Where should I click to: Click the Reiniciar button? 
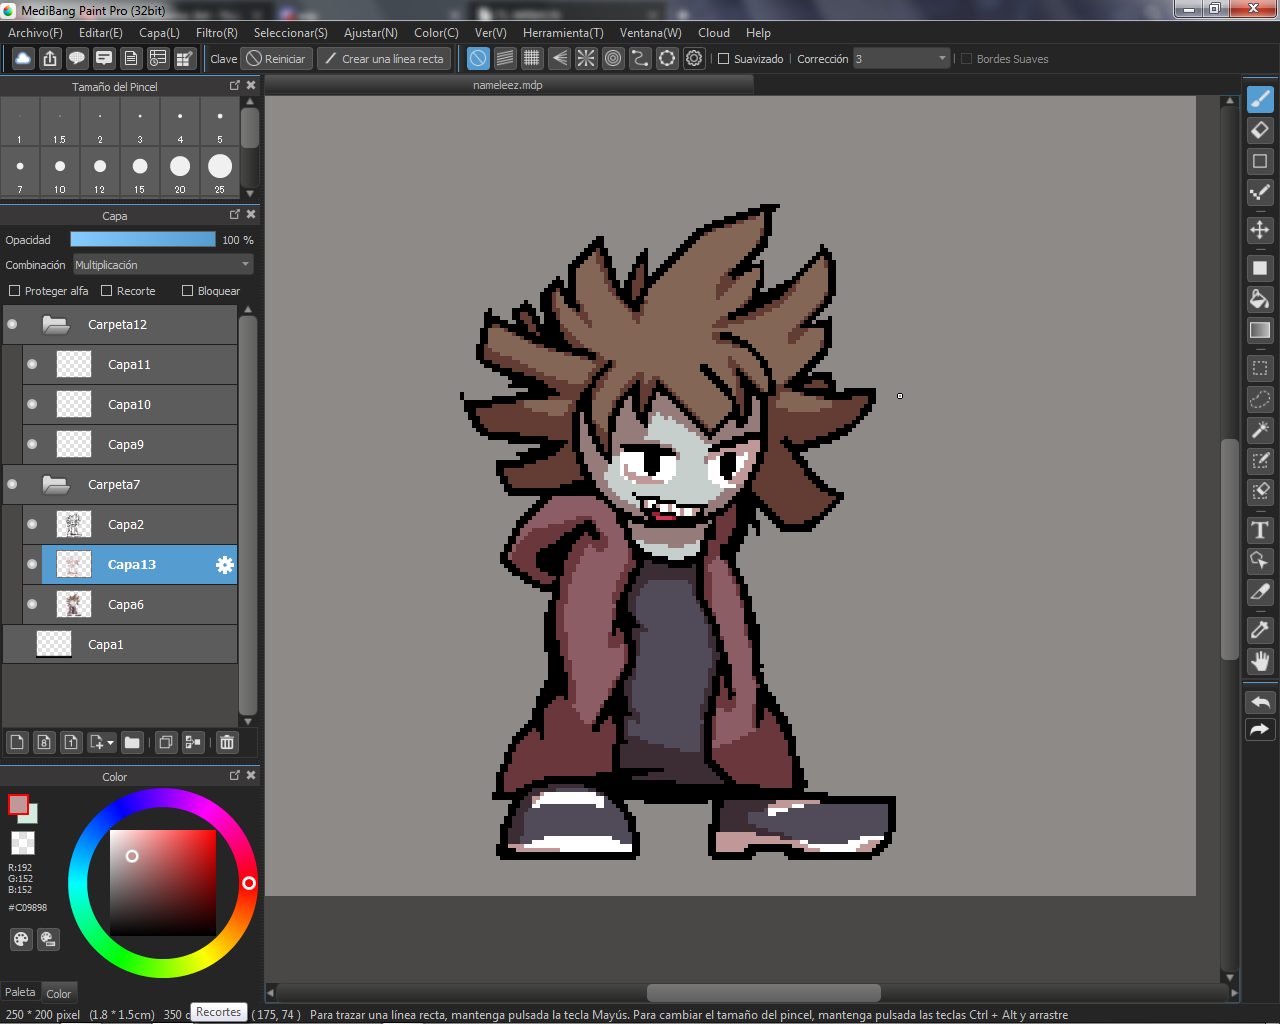point(276,59)
